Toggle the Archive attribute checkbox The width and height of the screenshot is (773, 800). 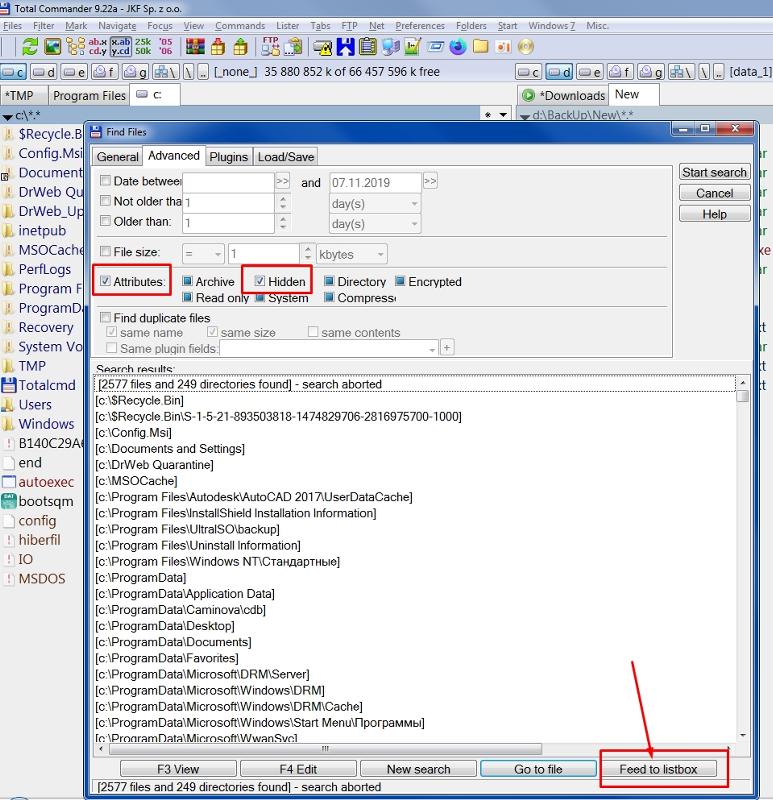[x=188, y=281]
